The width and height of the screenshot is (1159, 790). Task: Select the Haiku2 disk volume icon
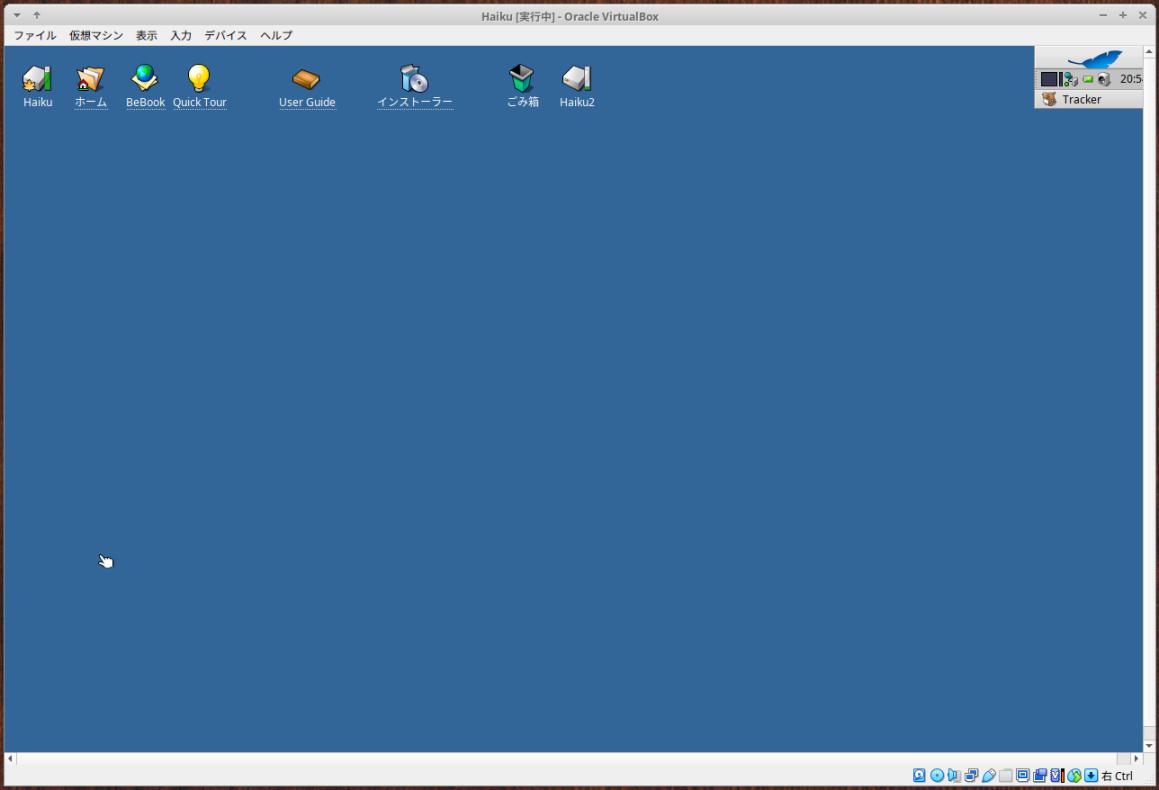577,86
